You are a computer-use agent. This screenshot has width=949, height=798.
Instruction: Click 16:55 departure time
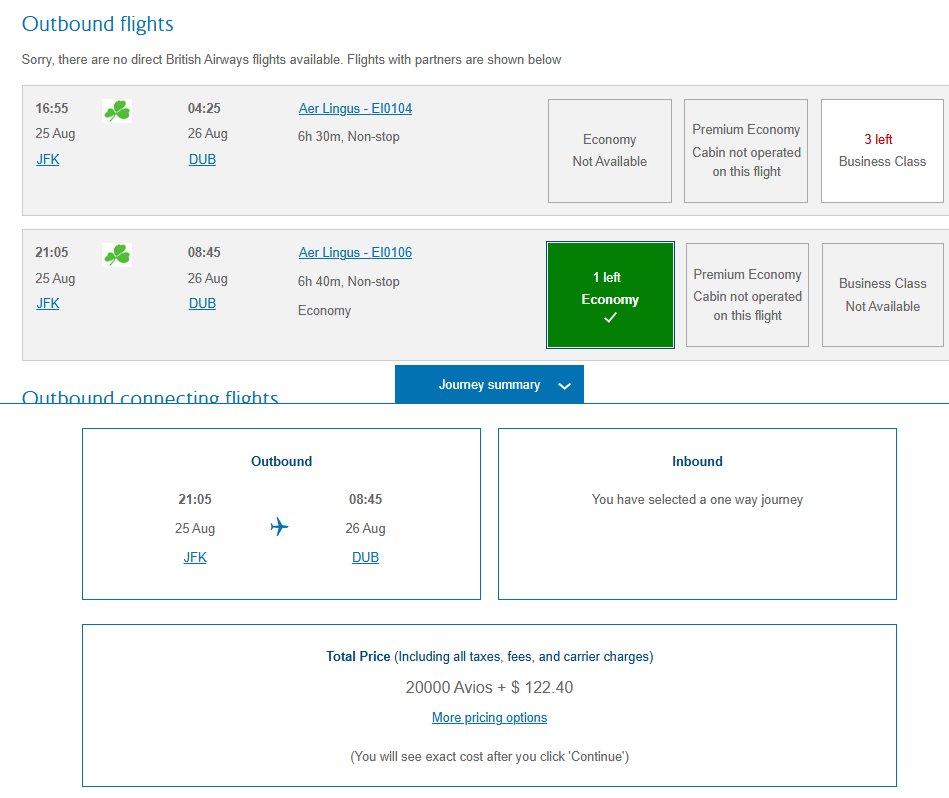pyautogui.click(x=51, y=108)
